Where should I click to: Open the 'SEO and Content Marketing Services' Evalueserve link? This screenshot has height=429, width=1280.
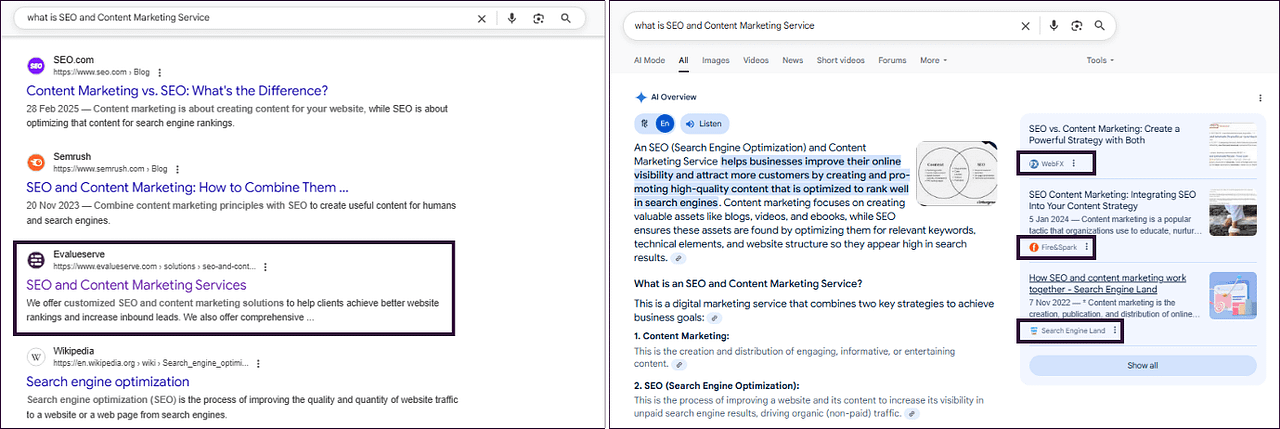136,285
